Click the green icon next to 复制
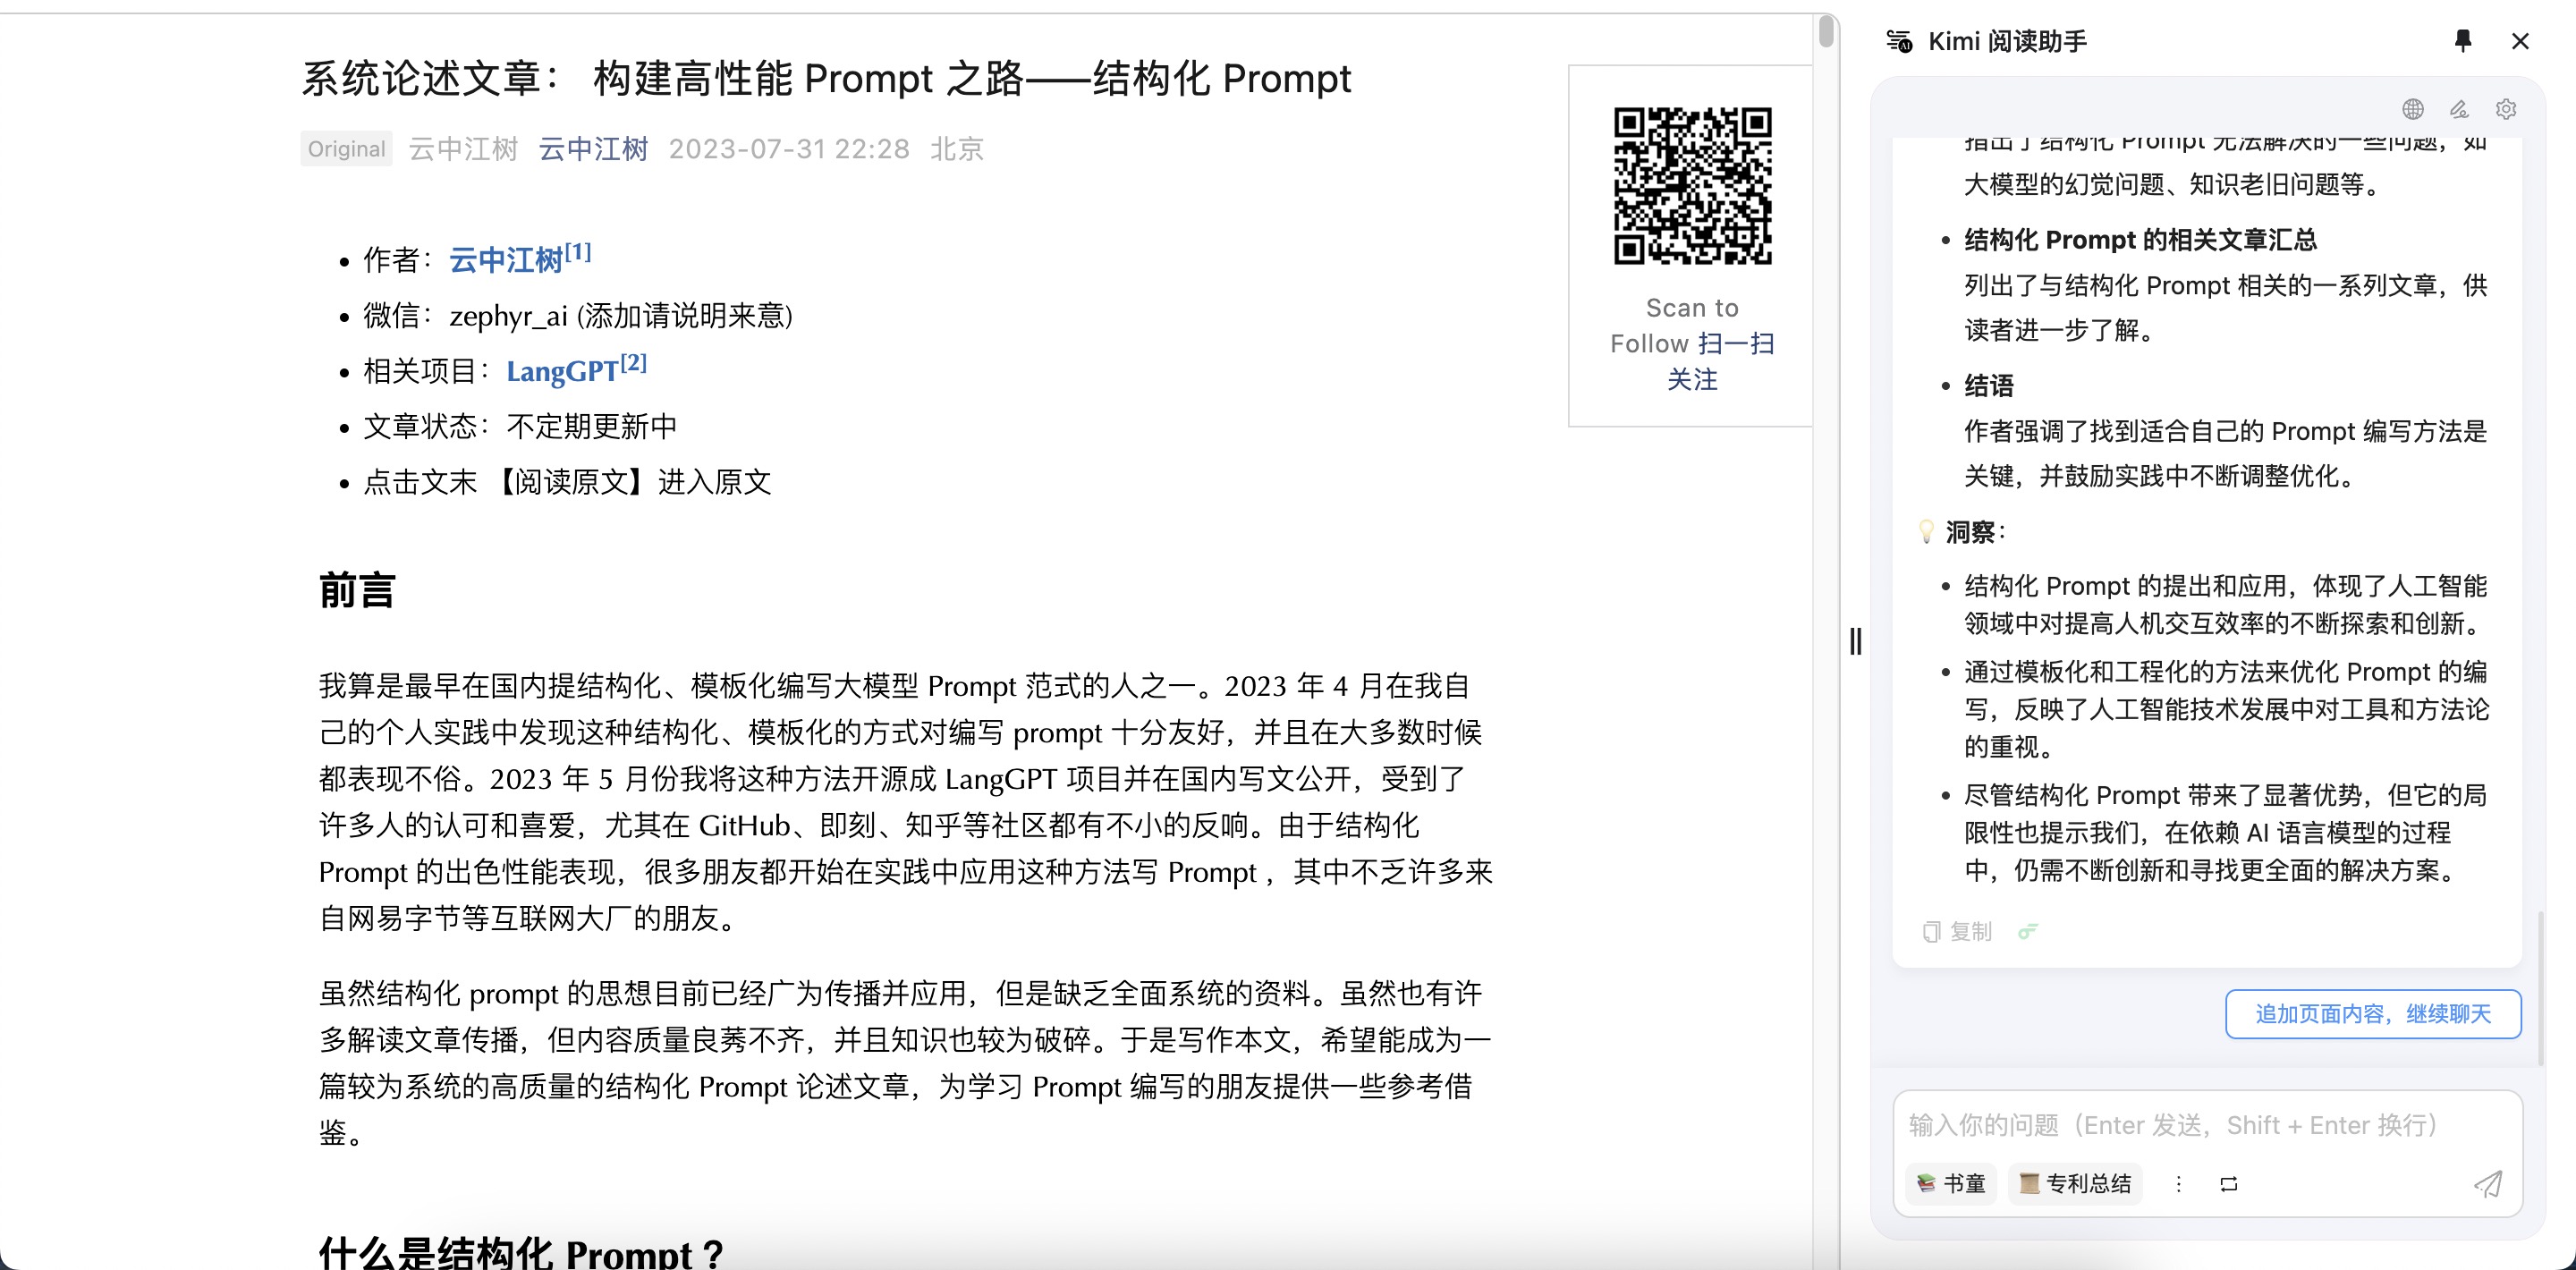The height and width of the screenshot is (1270, 2576). (x=2027, y=931)
